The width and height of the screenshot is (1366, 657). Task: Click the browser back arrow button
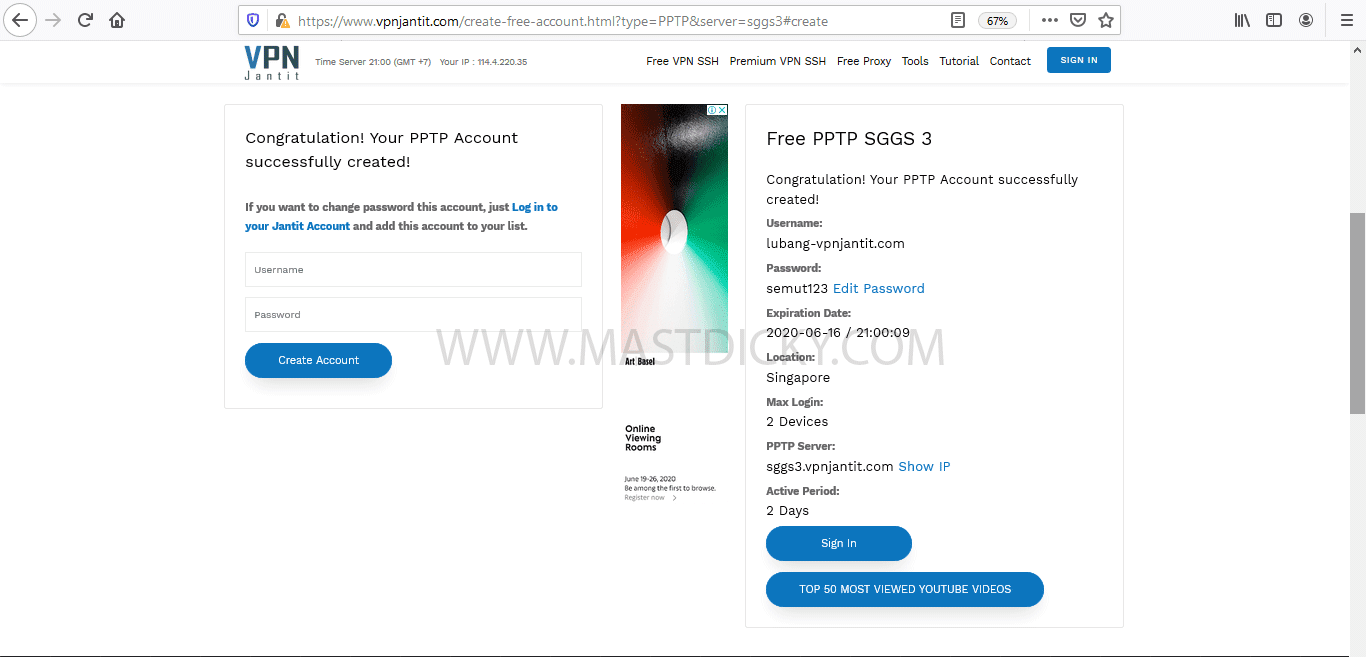[x=20, y=20]
